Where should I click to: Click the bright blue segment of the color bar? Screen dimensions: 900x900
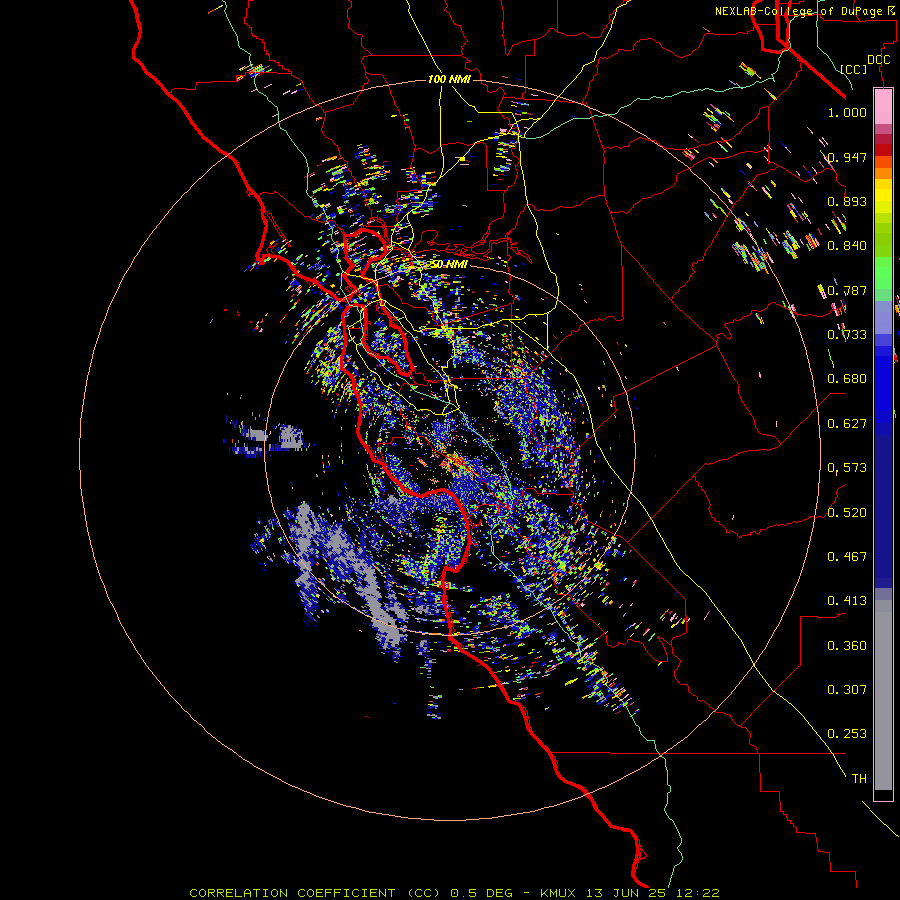pyautogui.click(x=883, y=390)
